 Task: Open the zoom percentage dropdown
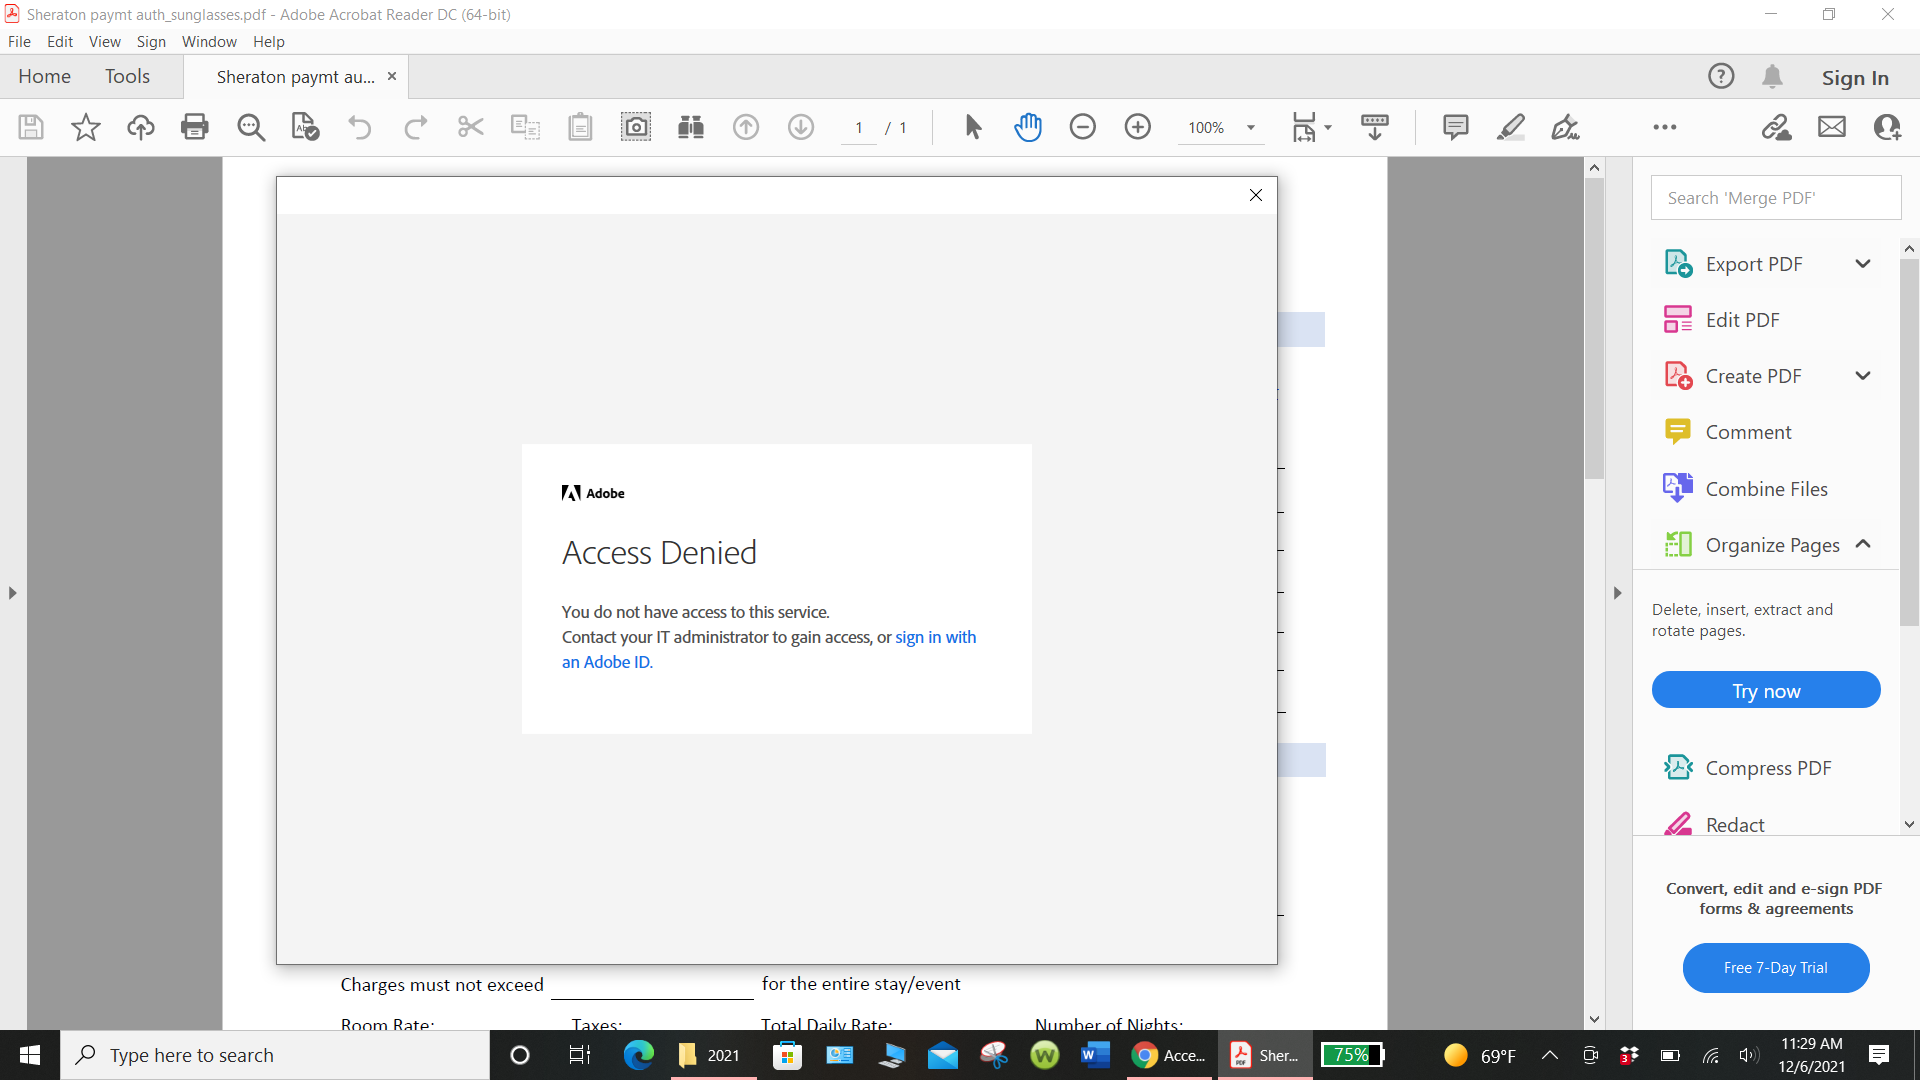click(1252, 127)
